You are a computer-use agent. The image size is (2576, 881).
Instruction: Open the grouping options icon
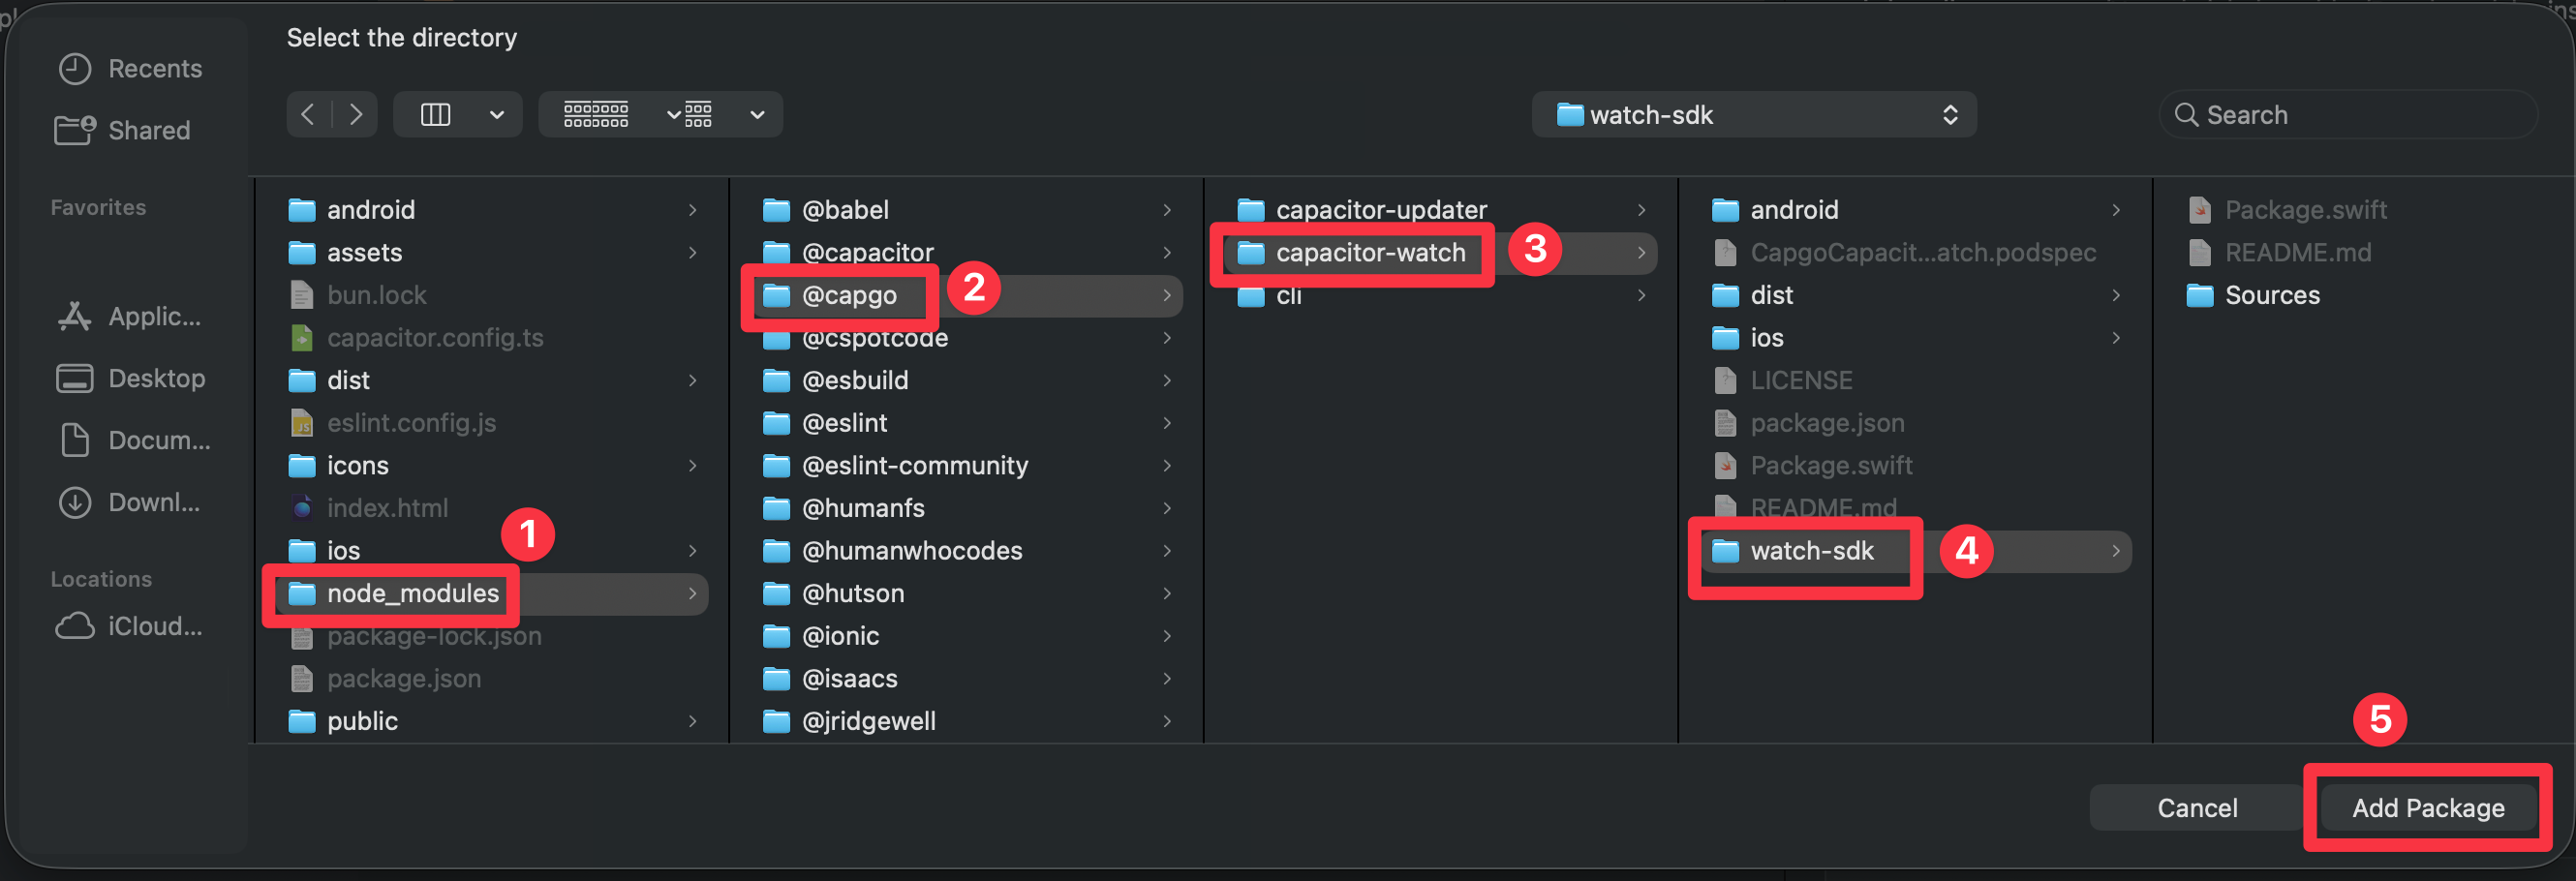(596, 115)
